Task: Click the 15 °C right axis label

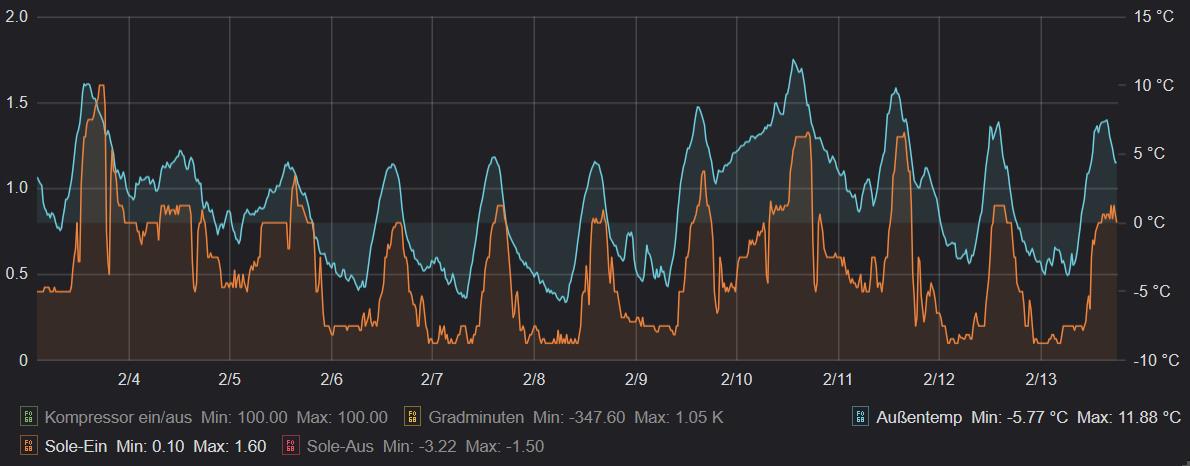Action: 1152,17
